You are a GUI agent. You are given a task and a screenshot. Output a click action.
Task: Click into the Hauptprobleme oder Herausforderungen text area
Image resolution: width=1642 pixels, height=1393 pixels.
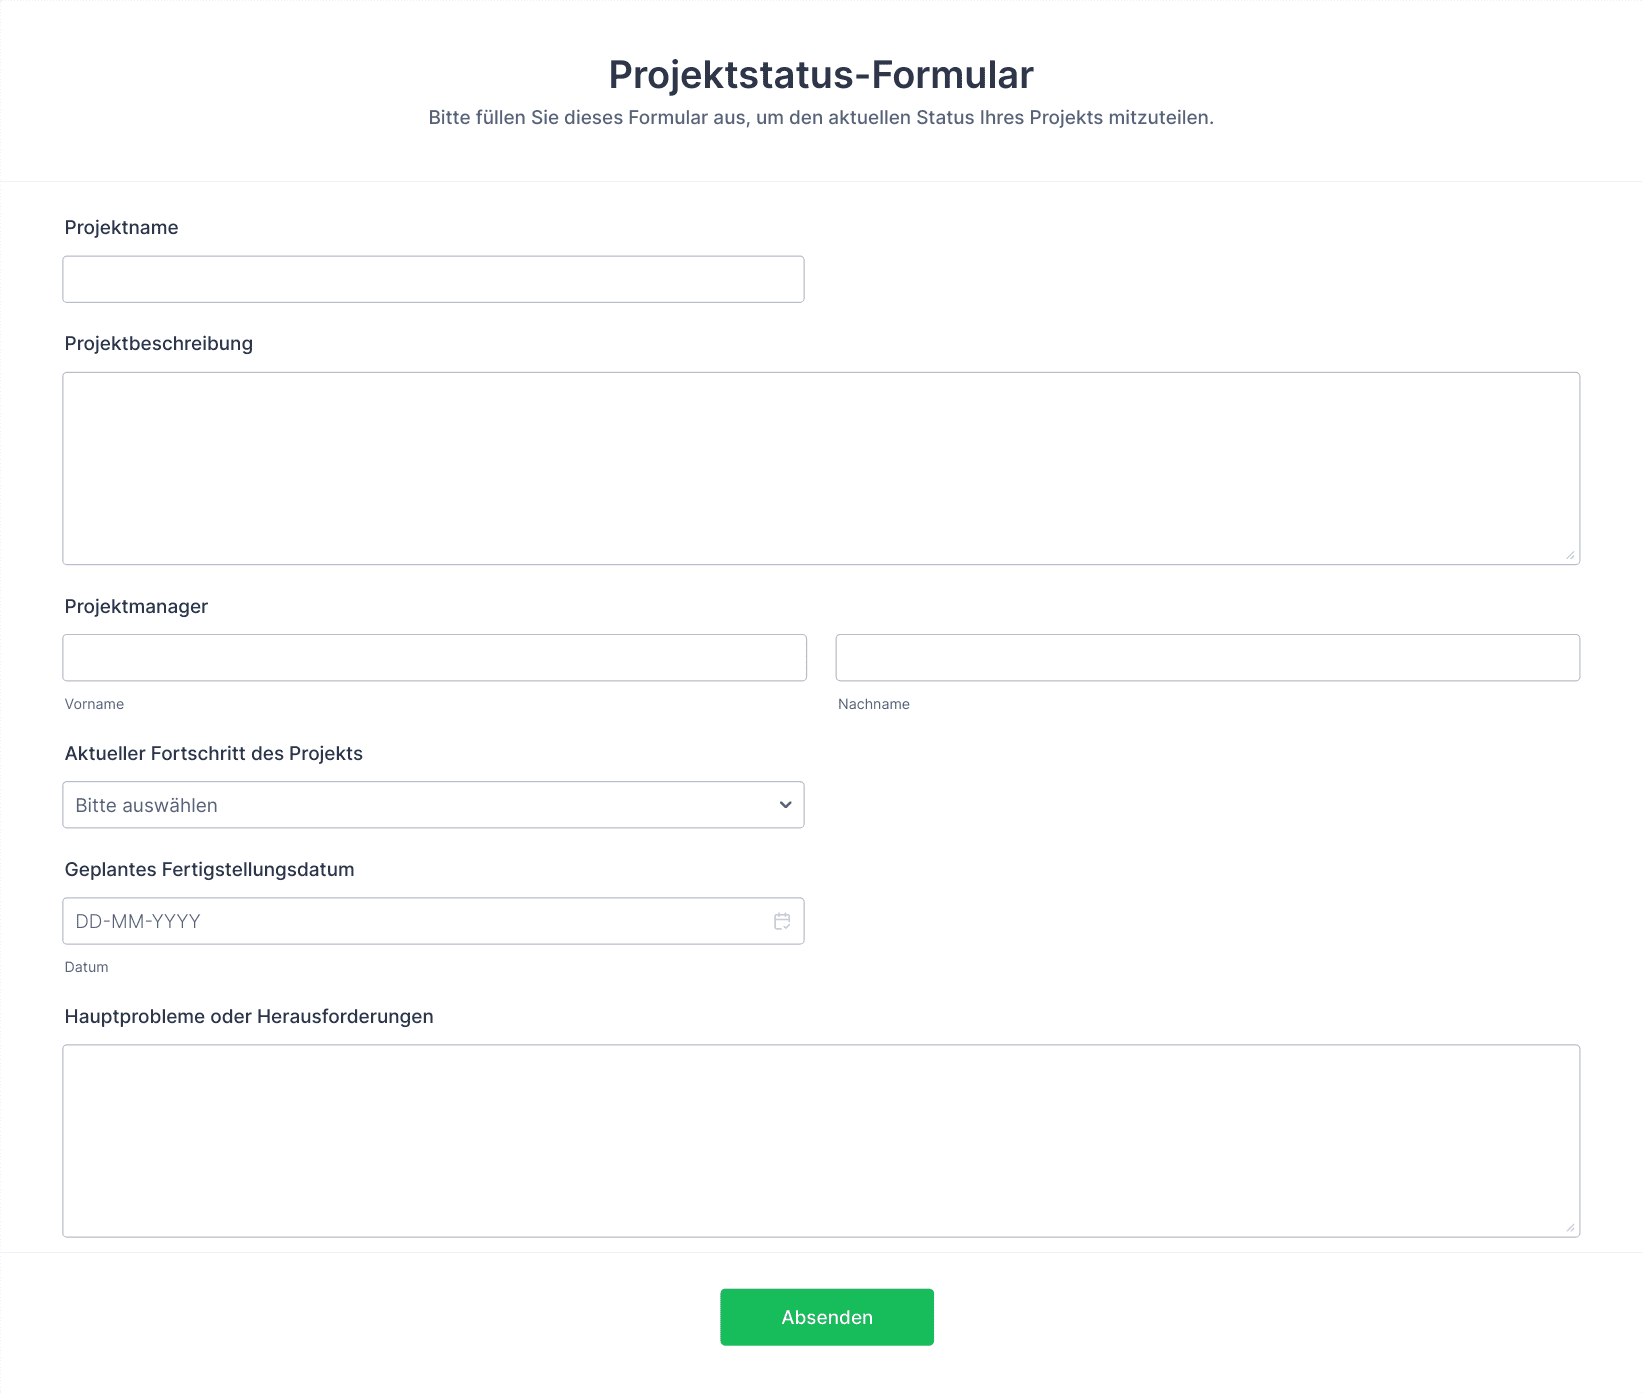[x=820, y=1140]
